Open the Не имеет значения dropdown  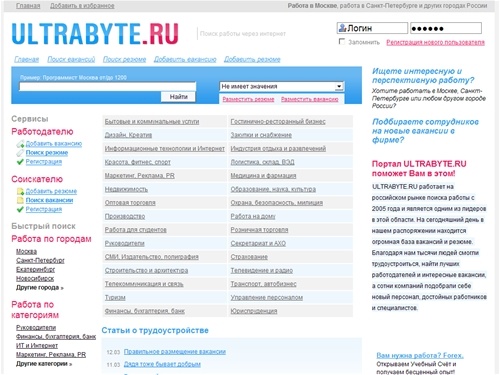282,86
